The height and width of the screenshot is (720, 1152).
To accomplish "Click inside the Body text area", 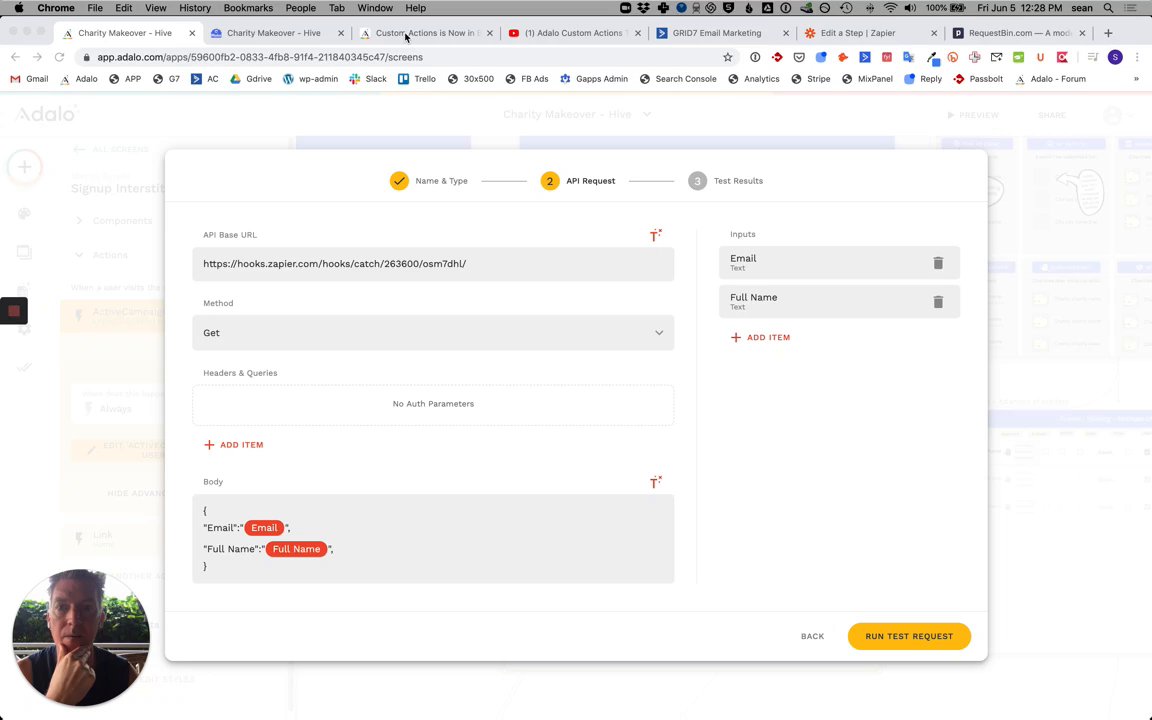I will pos(433,539).
